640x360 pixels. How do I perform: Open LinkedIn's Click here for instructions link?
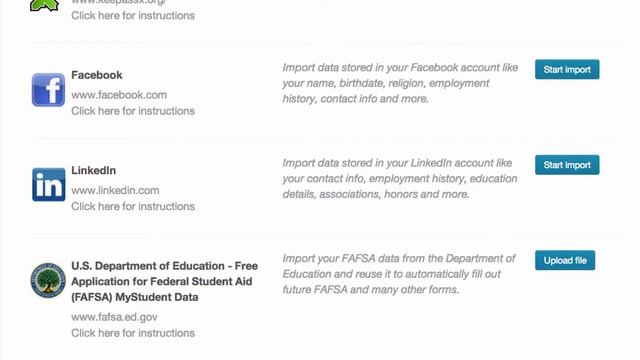coord(133,207)
